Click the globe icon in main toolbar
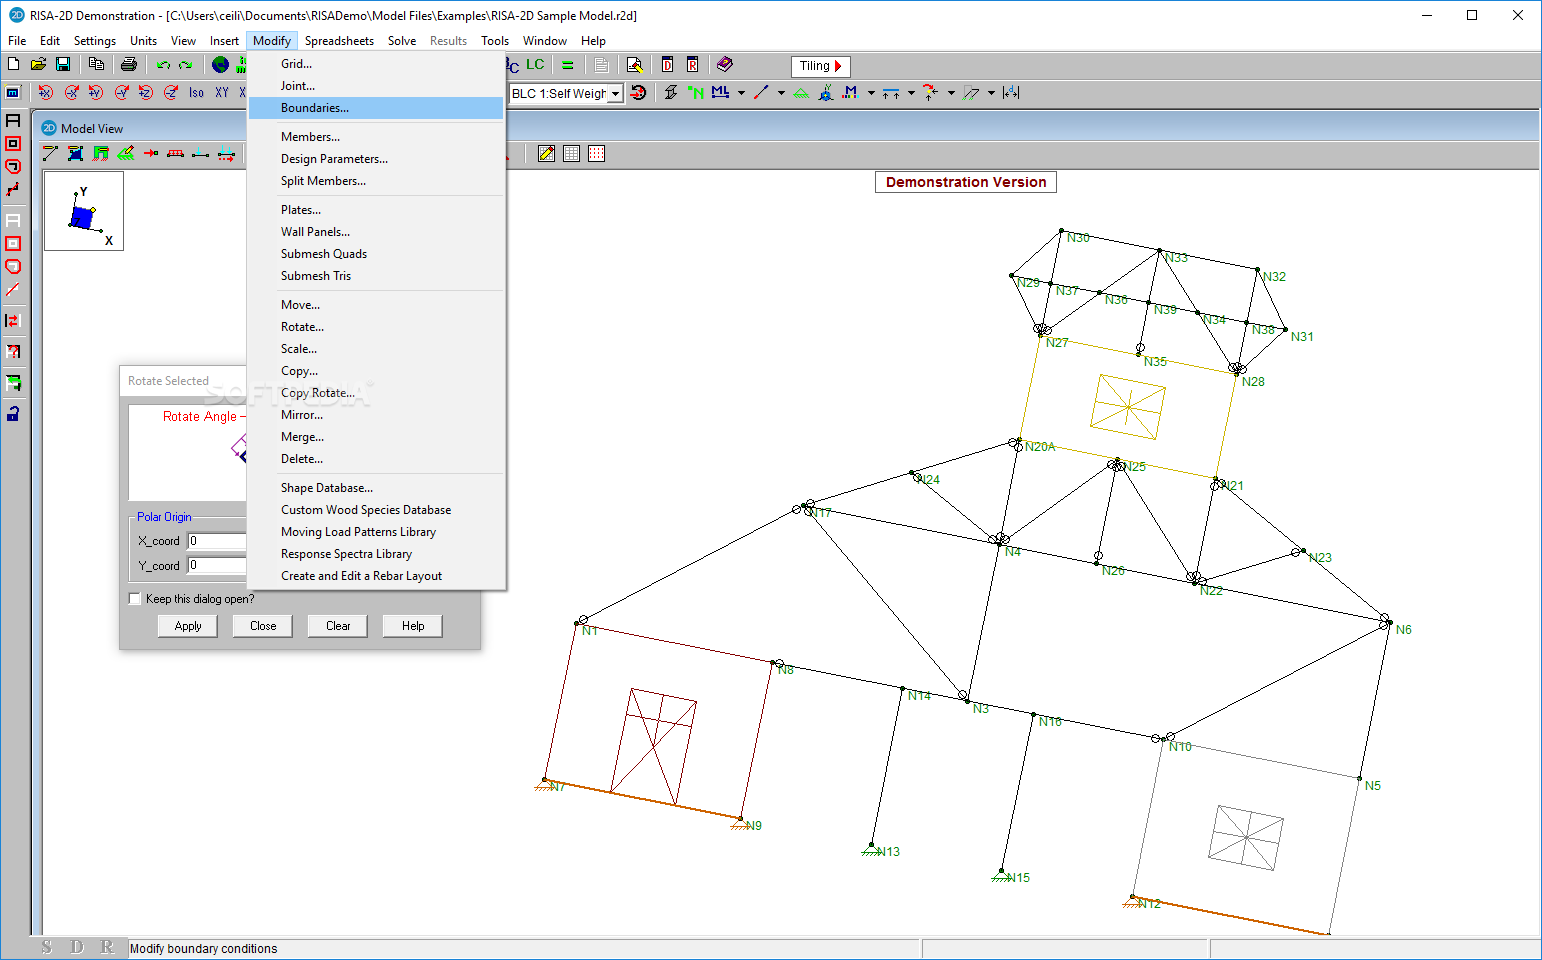 click(220, 64)
